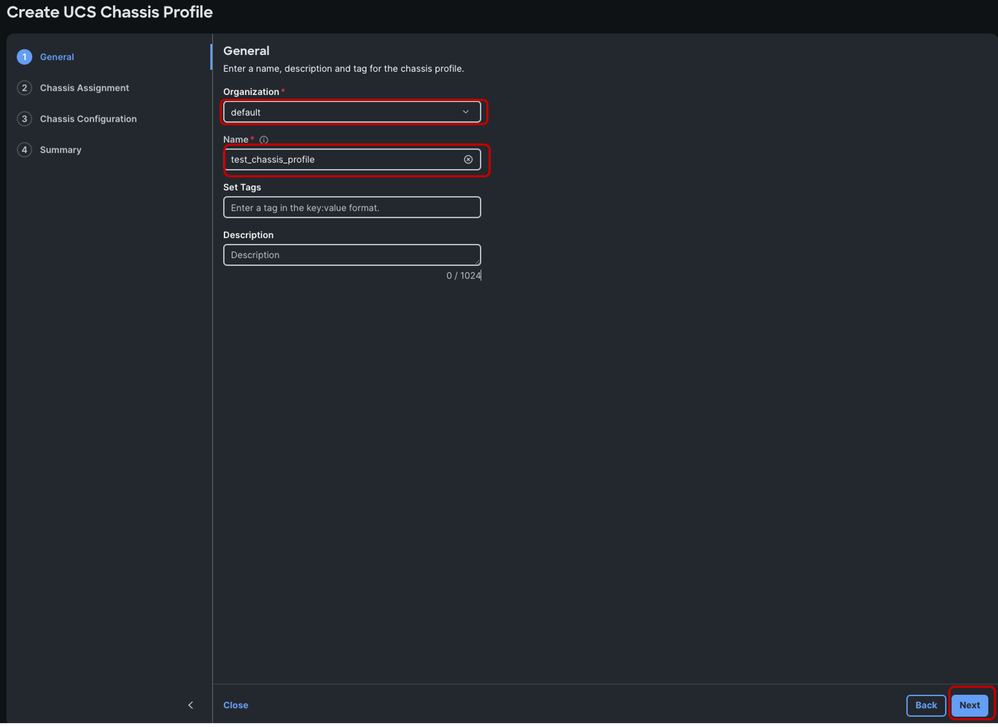Image resolution: width=998 pixels, height=727 pixels.
Task: Click the Close link
Action: pos(235,705)
